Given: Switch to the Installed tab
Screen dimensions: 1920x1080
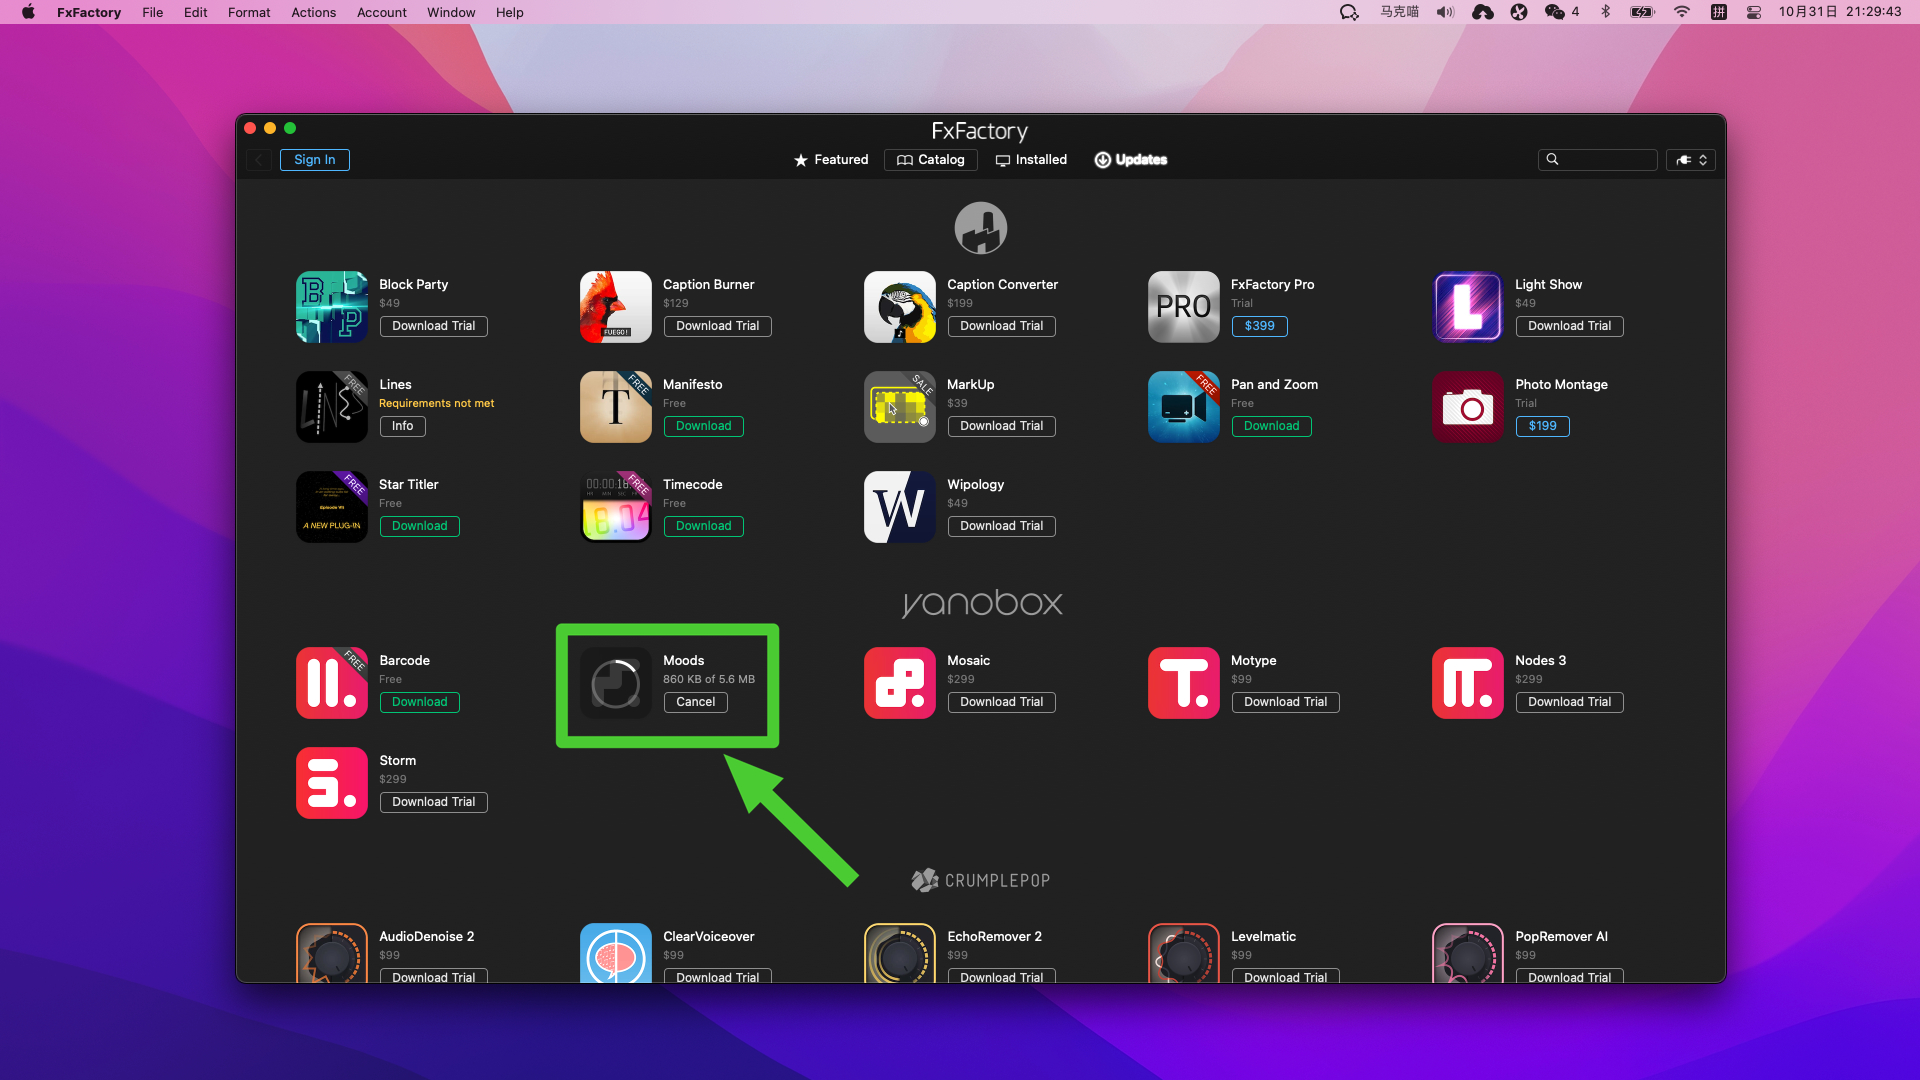Looking at the screenshot, I should pyautogui.click(x=1031, y=160).
